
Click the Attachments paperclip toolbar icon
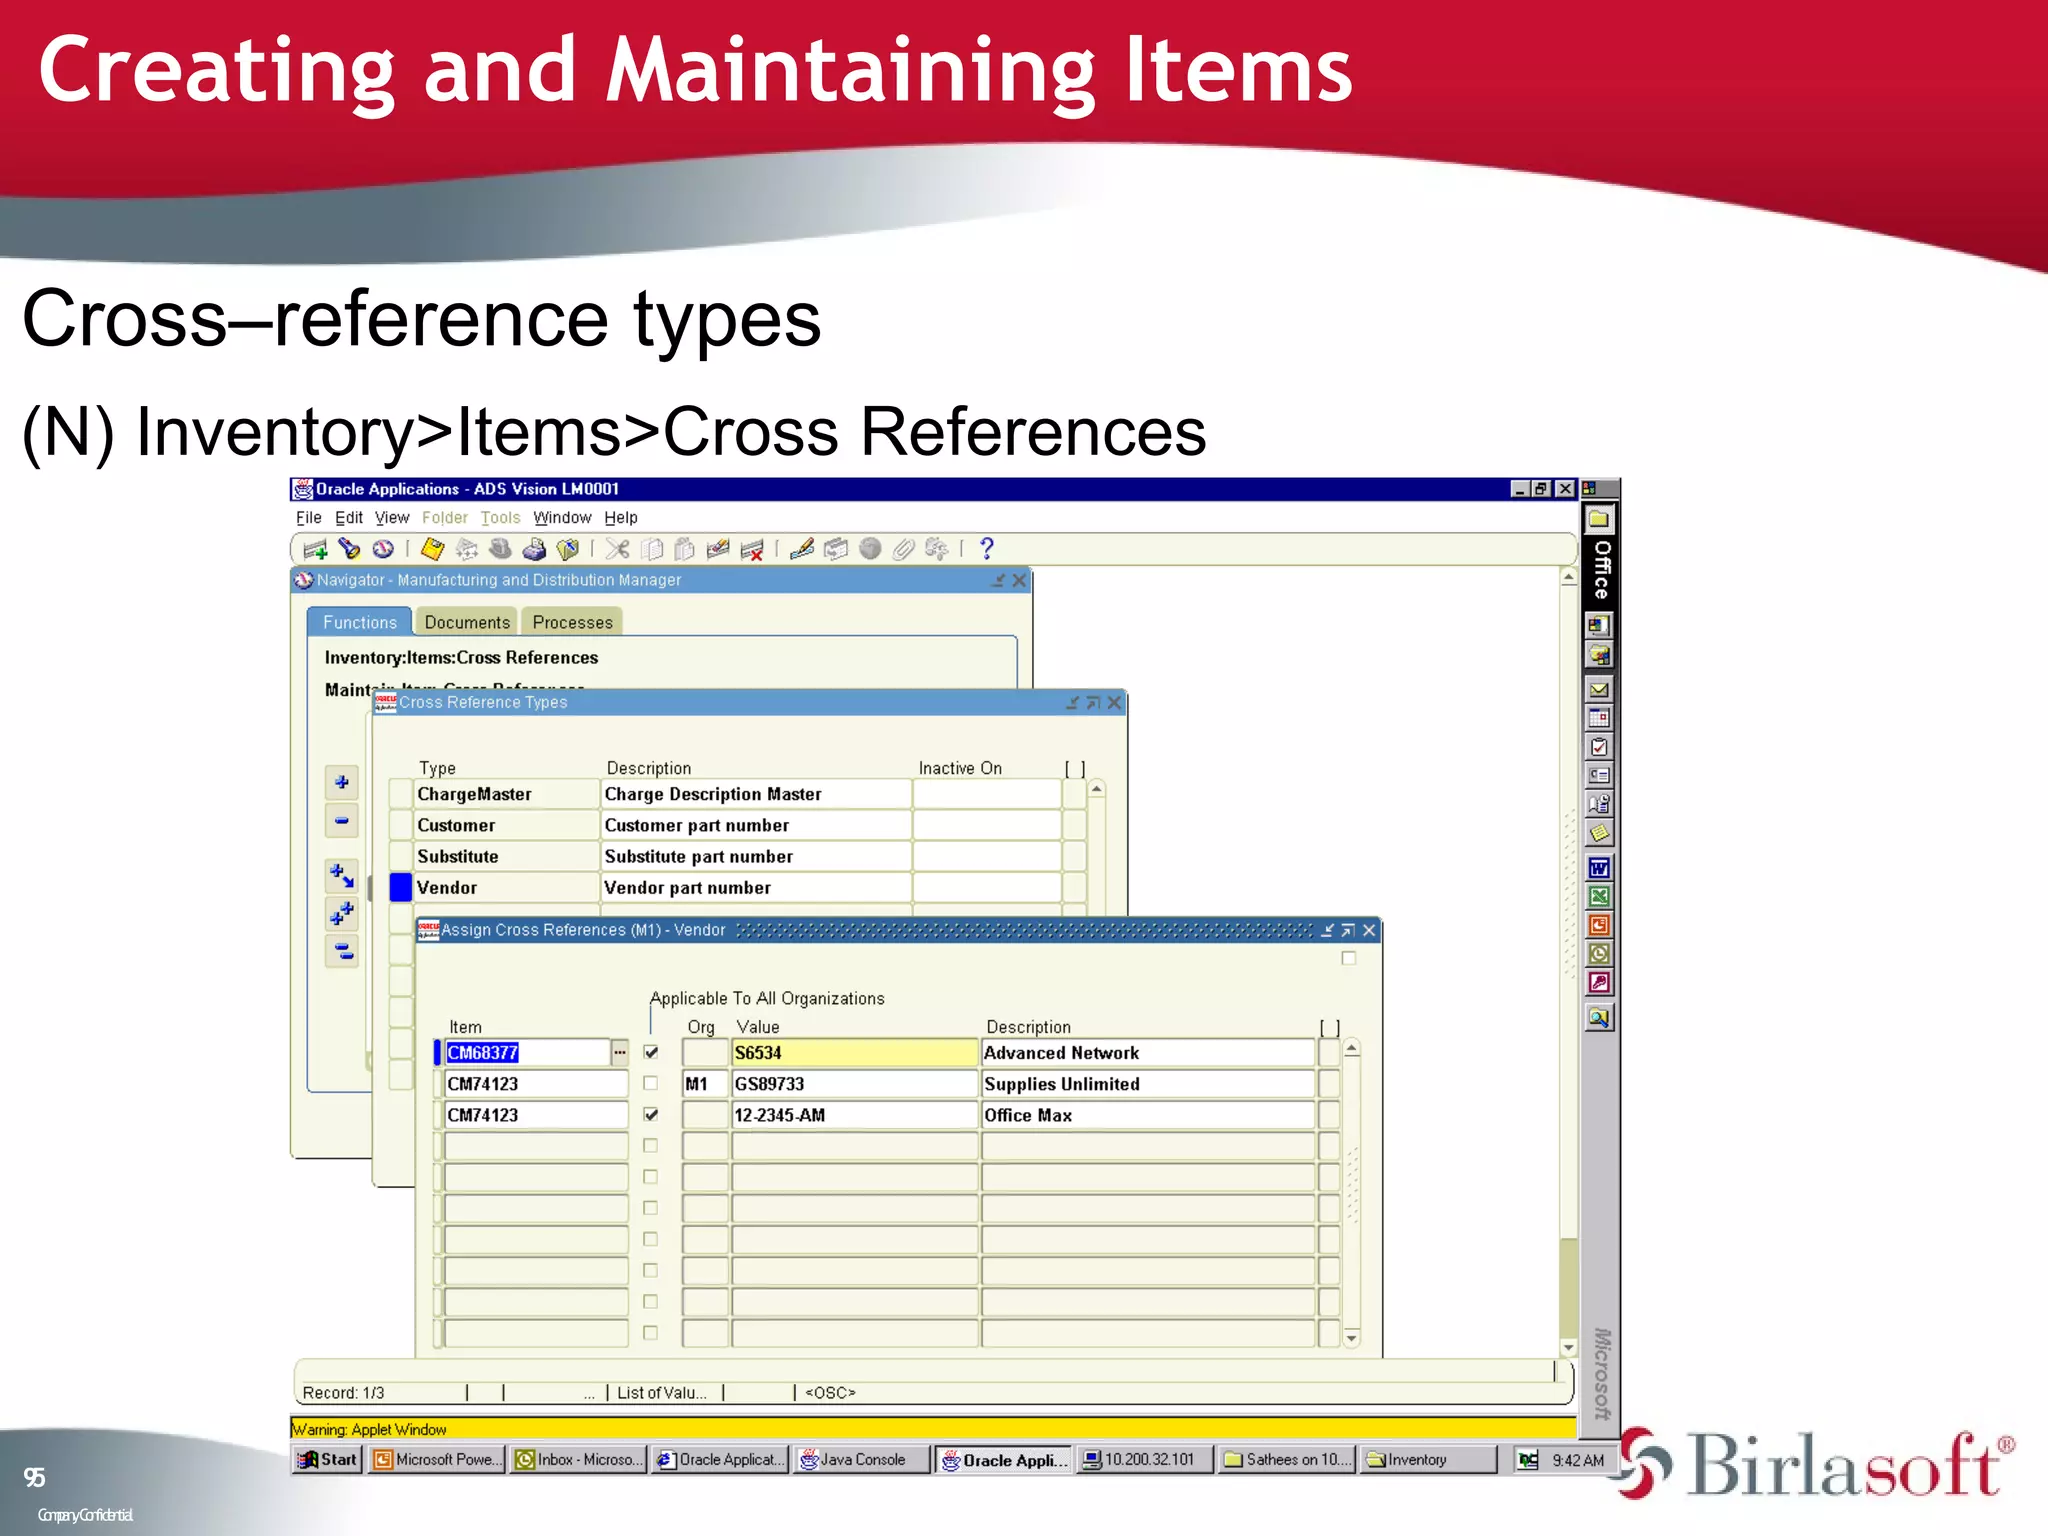(x=903, y=549)
